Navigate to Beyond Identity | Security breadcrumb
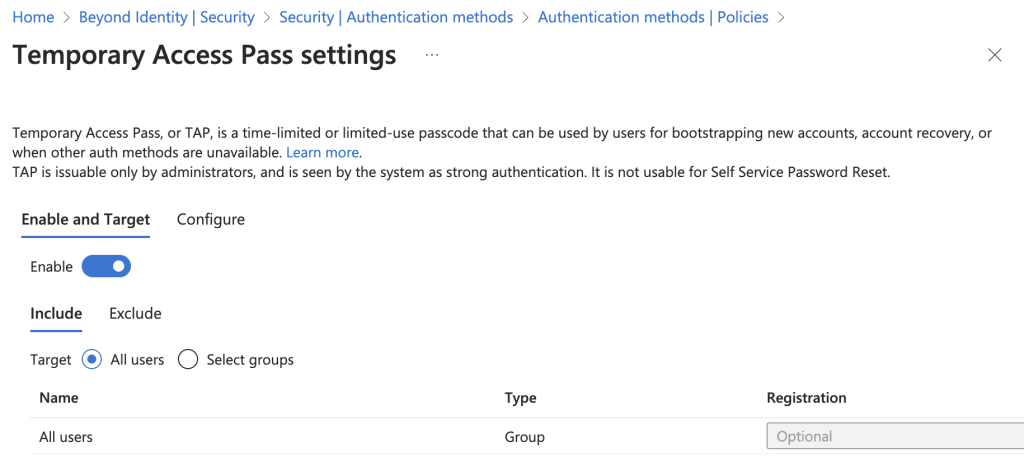 (166, 17)
